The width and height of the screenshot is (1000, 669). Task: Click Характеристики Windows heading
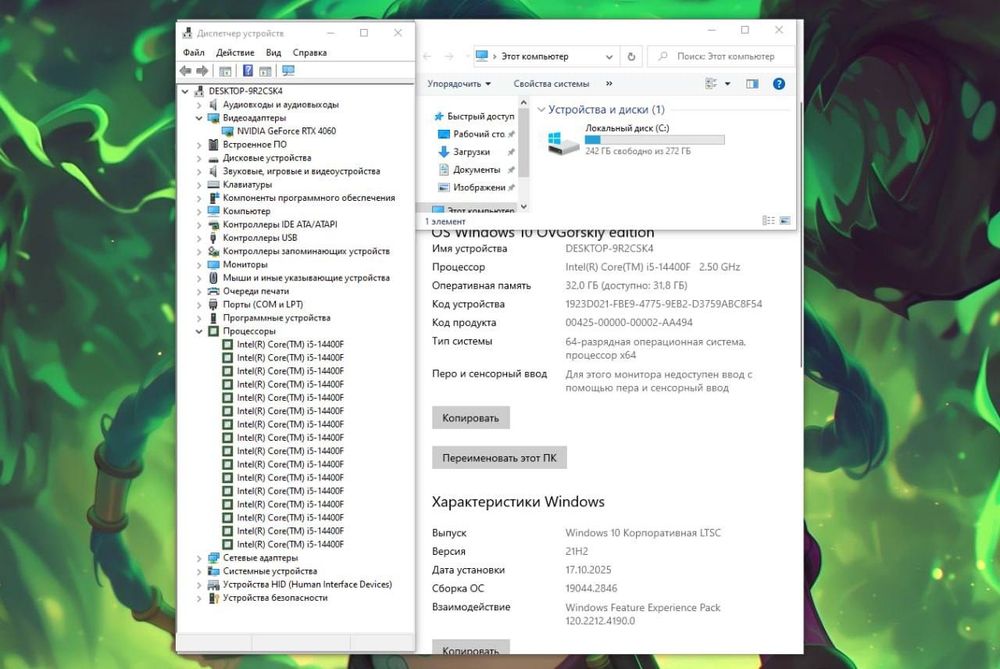point(518,502)
